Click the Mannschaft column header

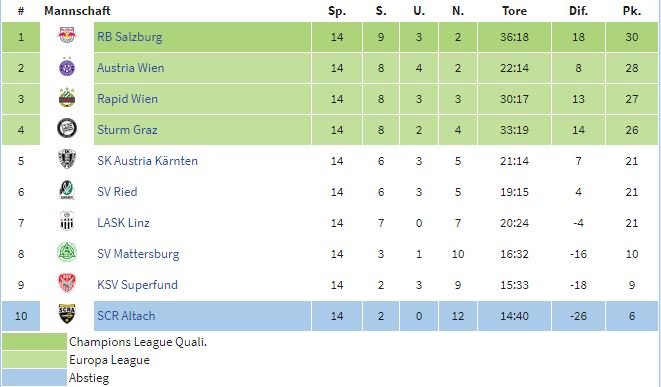(x=77, y=11)
